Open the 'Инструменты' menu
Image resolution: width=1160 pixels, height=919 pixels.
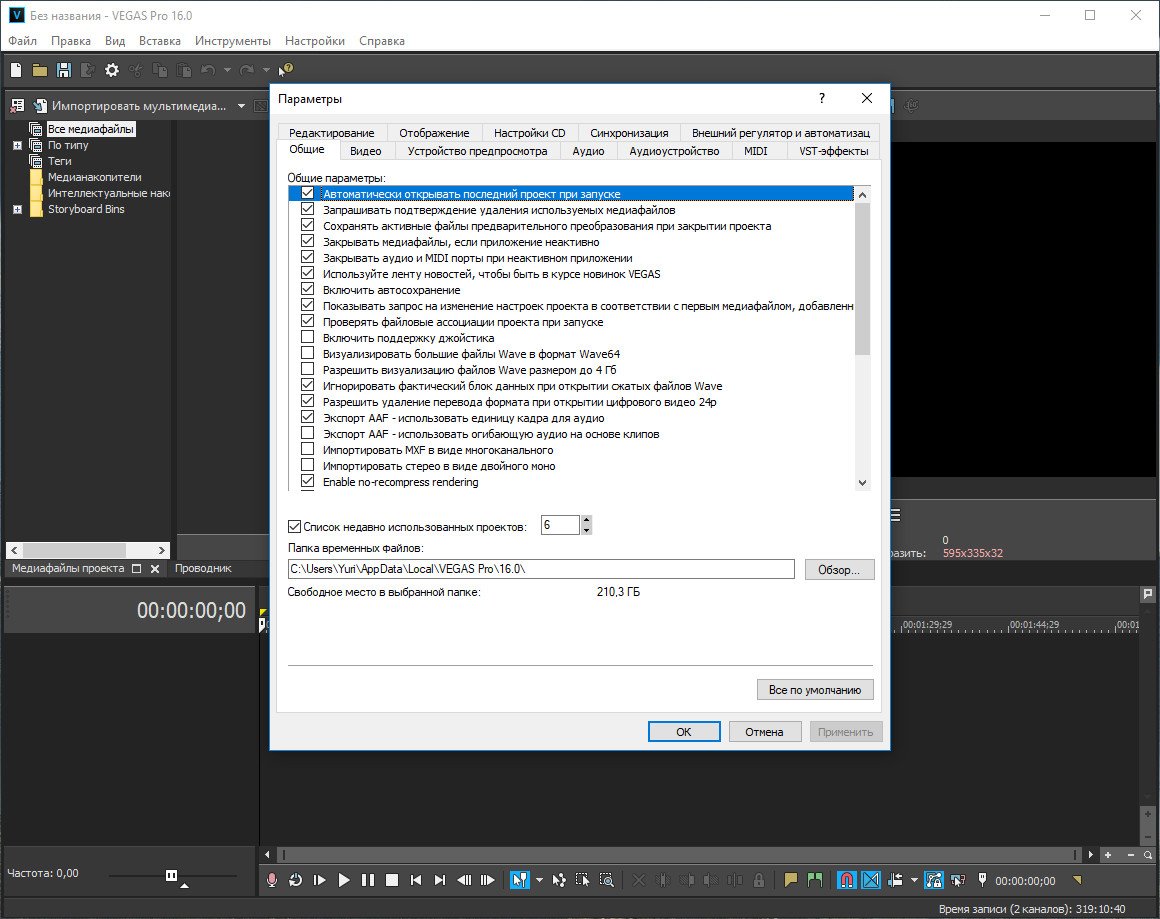pos(232,41)
